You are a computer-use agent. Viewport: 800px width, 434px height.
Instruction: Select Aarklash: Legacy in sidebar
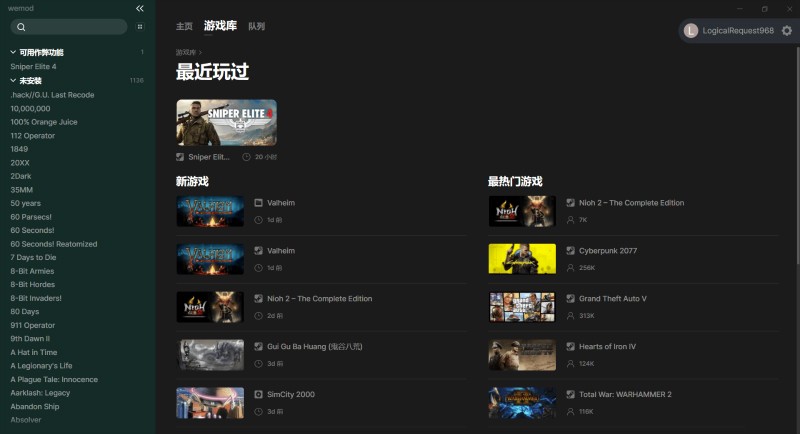[x=40, y=393]
